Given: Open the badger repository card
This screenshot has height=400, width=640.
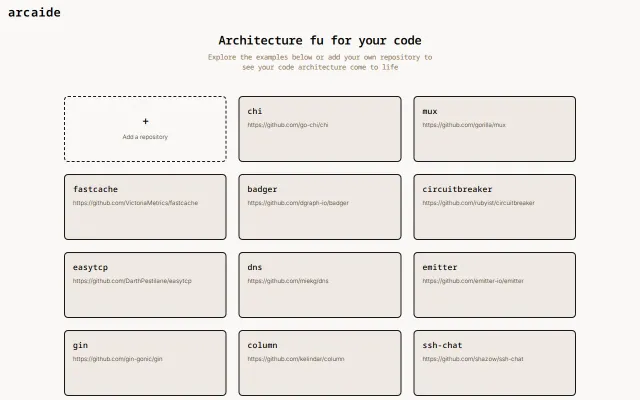Looking at the screenshot, I should click(320, 207).
